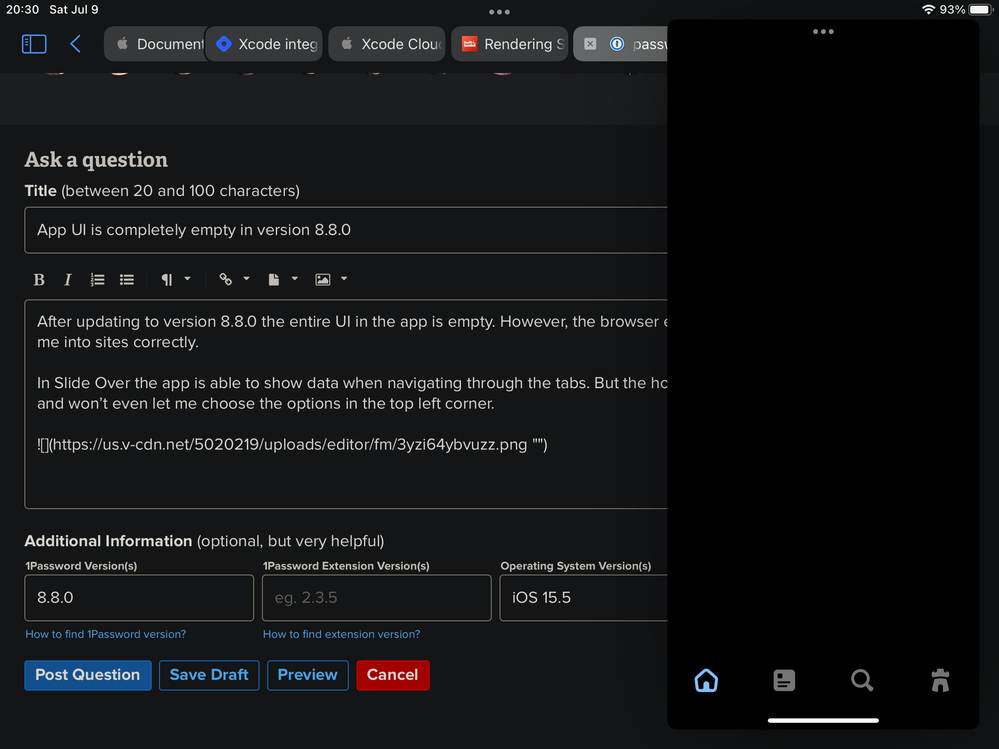Expand the file attachment dropdown
The height and width of the screenshot is (749, 999).
coord(283,280)
